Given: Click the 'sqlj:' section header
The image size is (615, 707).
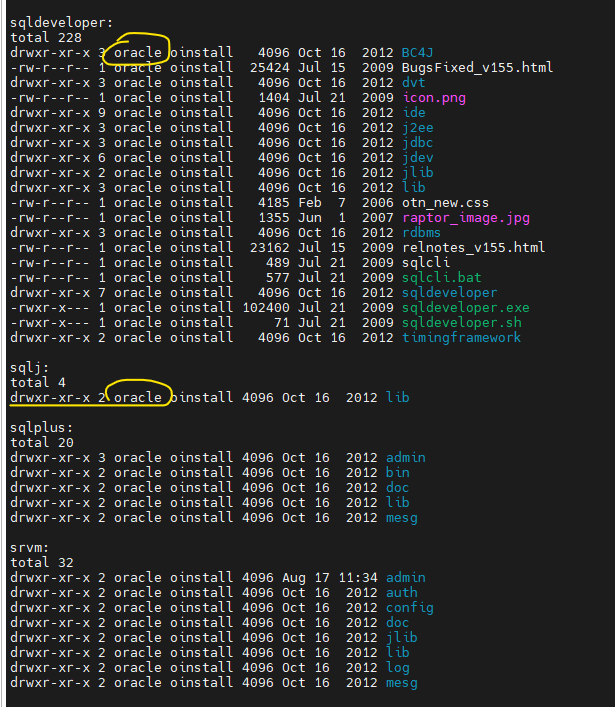Looking at the screenshot, I should coord(29,368).
